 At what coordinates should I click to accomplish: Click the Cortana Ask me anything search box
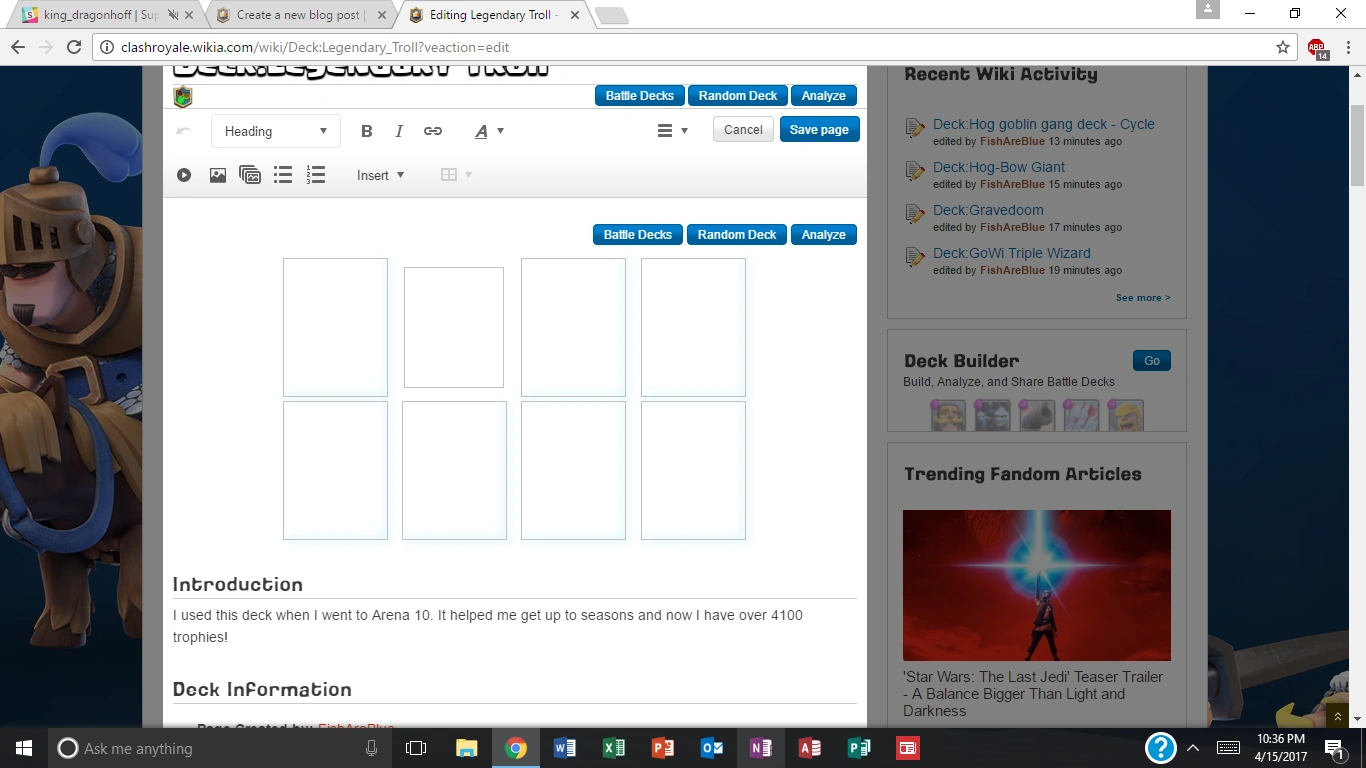(x=220, y=748)
